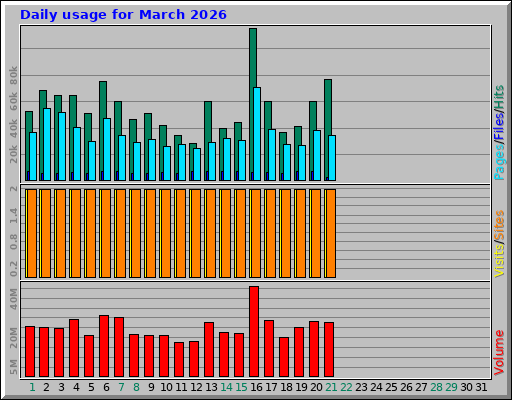Click green day label "8" on the x-axis
512x400 pixels.
136,387
